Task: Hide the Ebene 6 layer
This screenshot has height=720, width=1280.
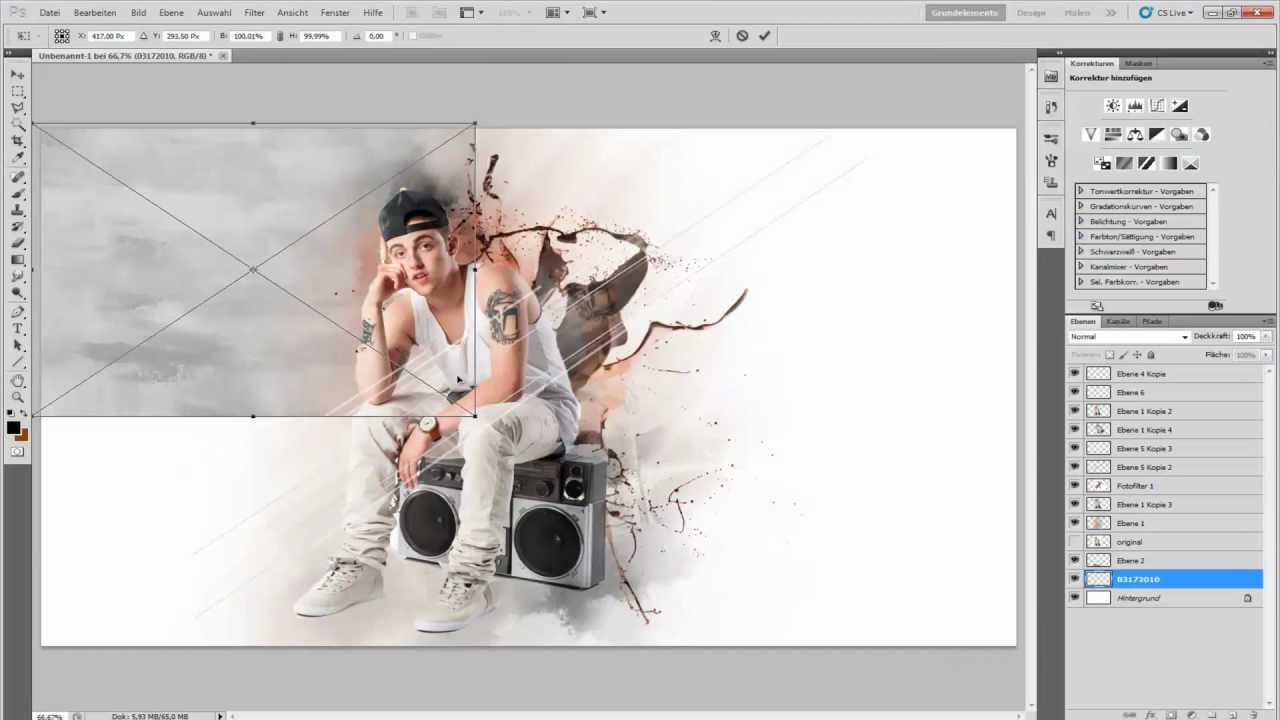Action: tap(1074, 392)
